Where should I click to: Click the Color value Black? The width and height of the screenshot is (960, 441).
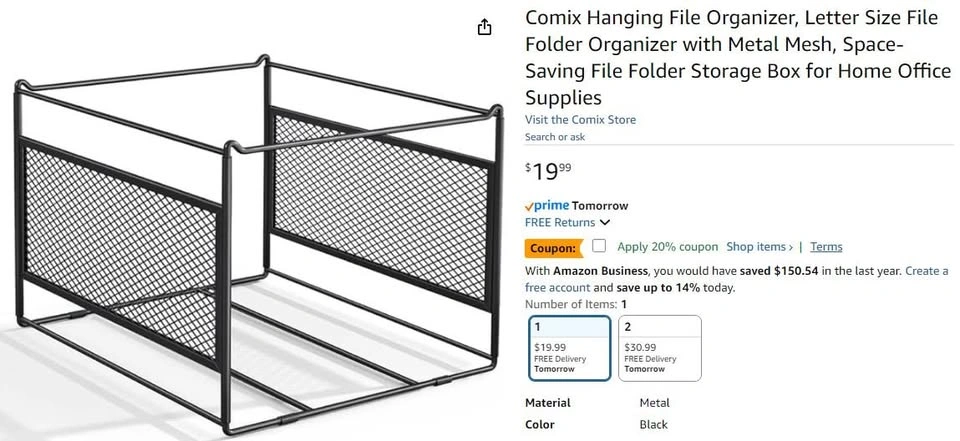[x=653, y=423]
